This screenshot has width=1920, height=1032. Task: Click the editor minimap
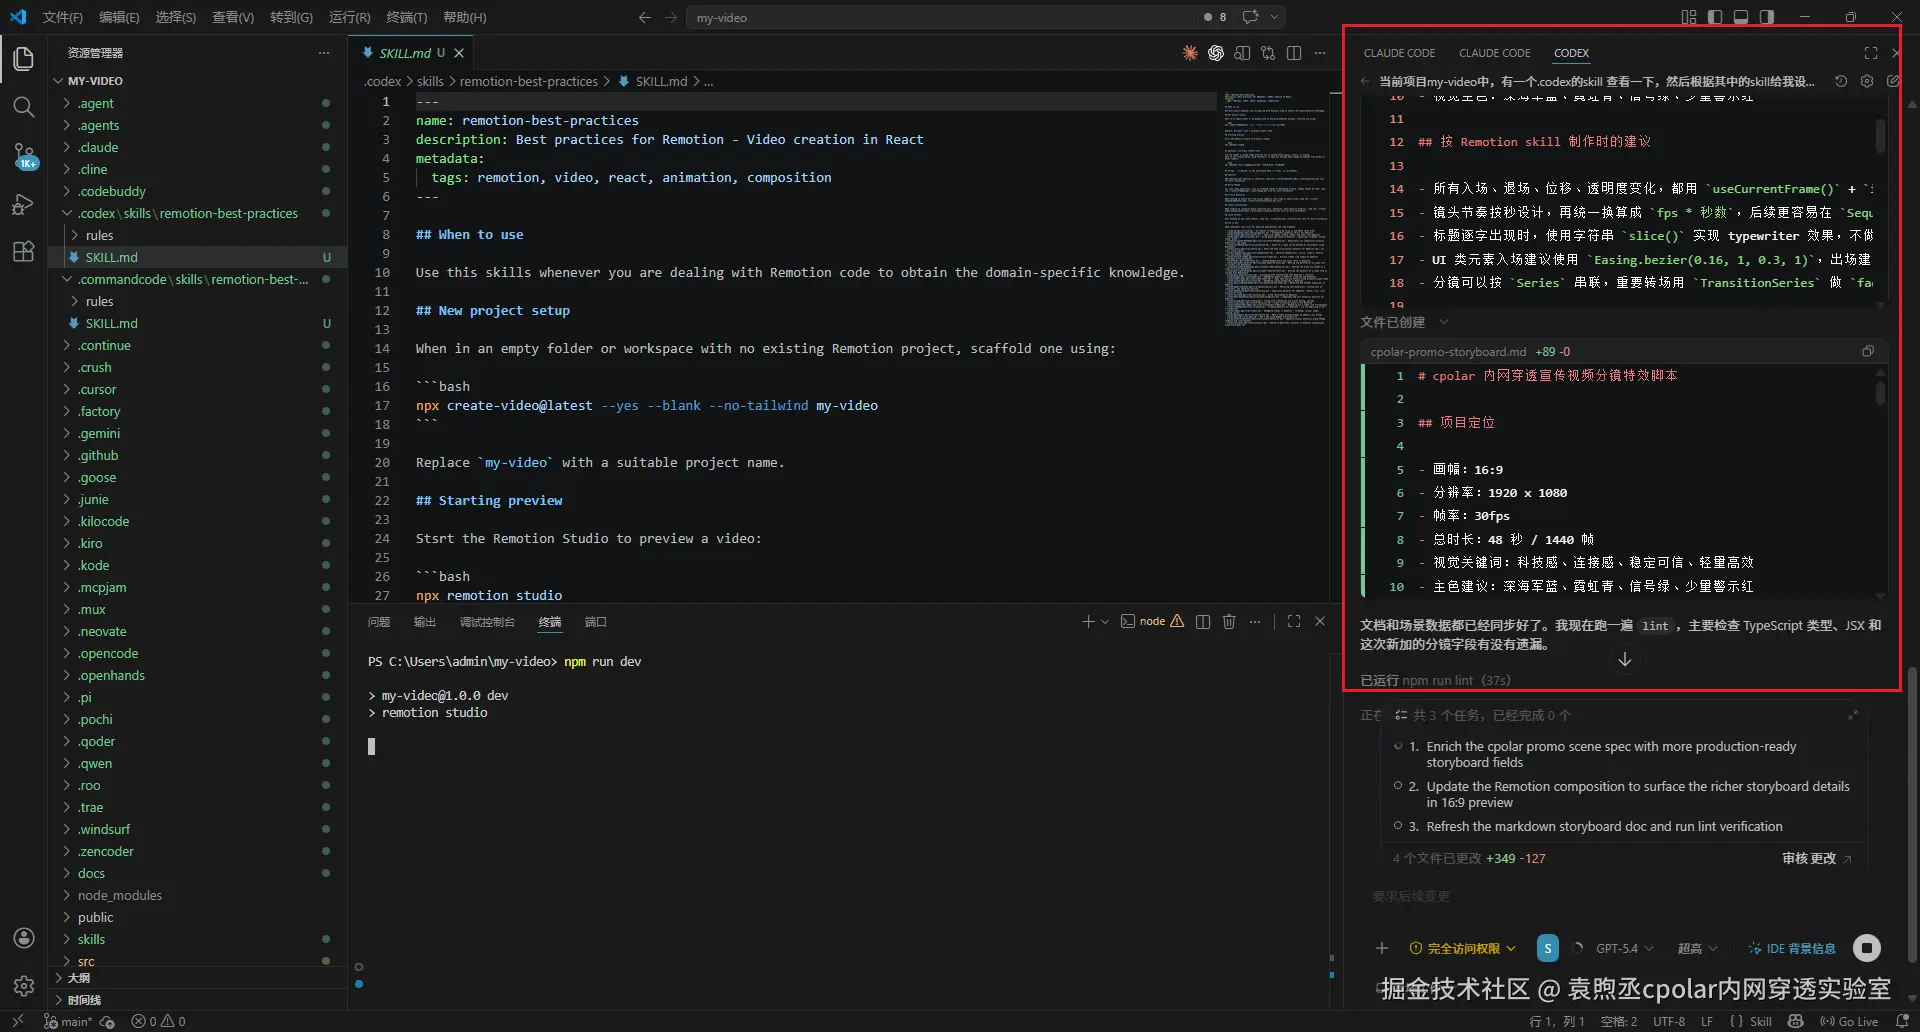point(1277,211)
